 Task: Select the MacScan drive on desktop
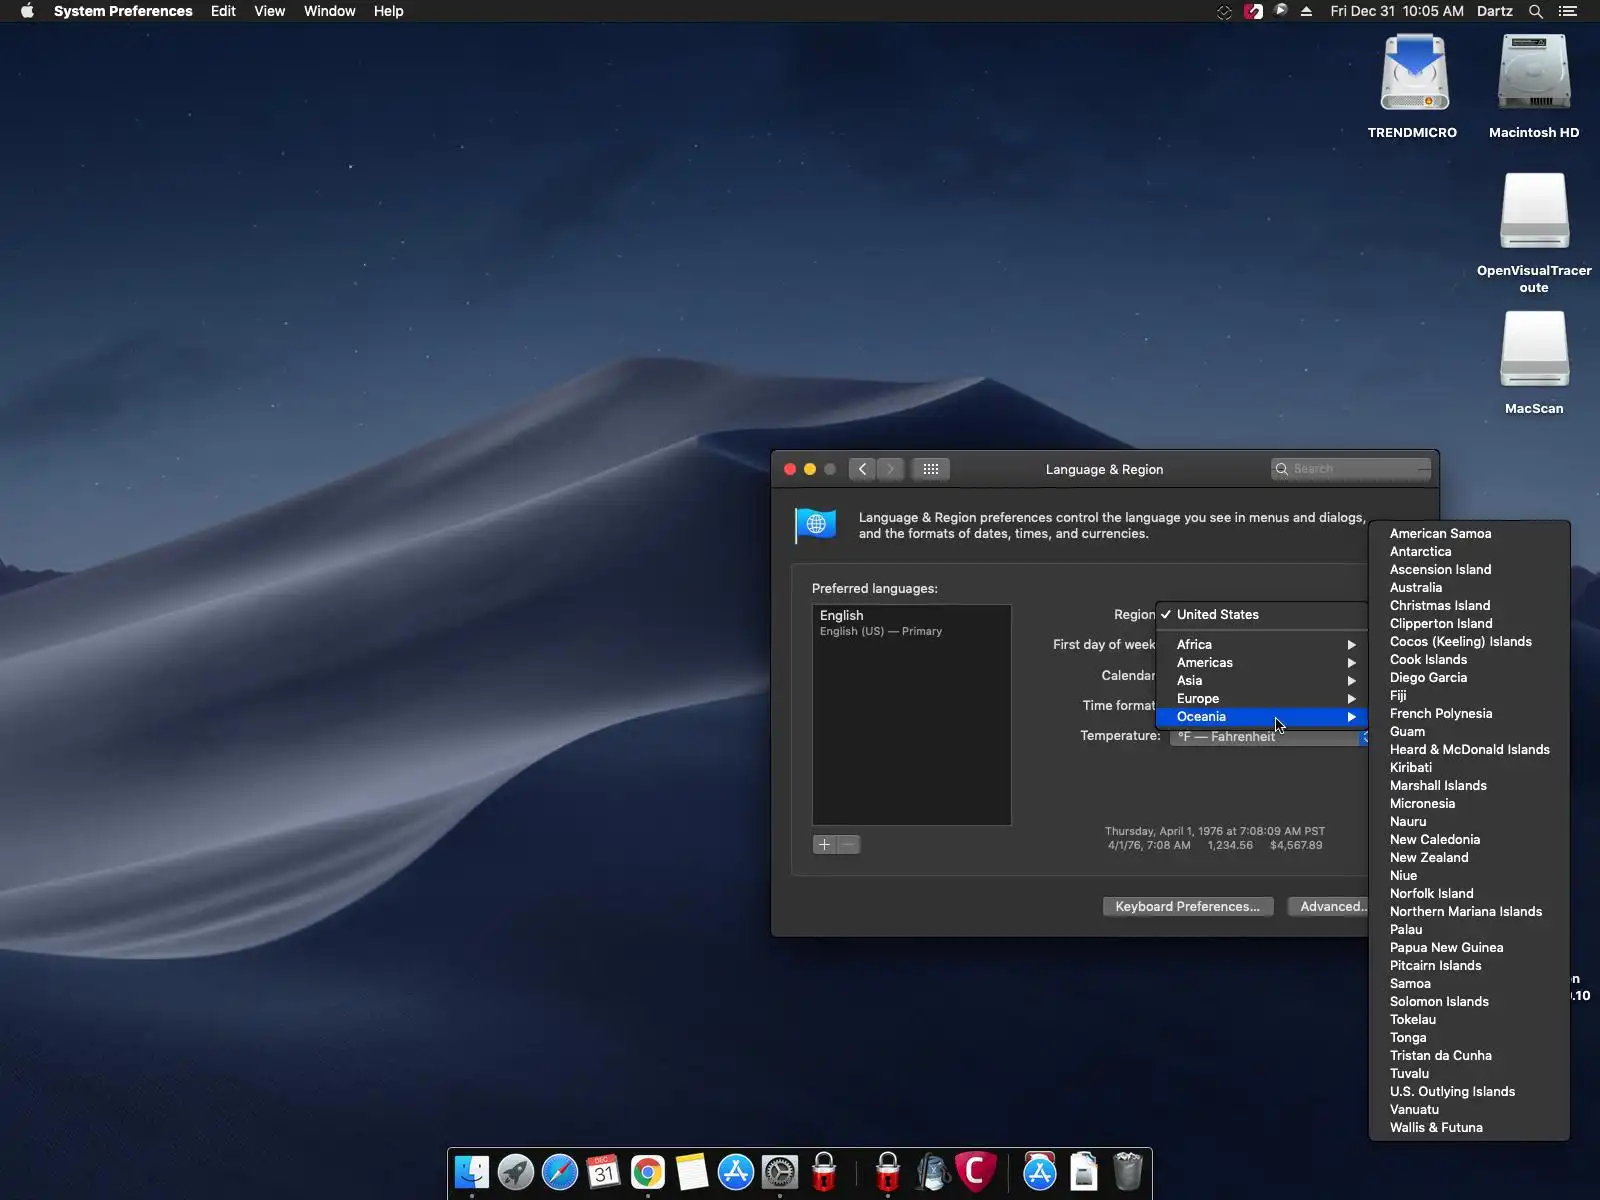pos(1534,363)
